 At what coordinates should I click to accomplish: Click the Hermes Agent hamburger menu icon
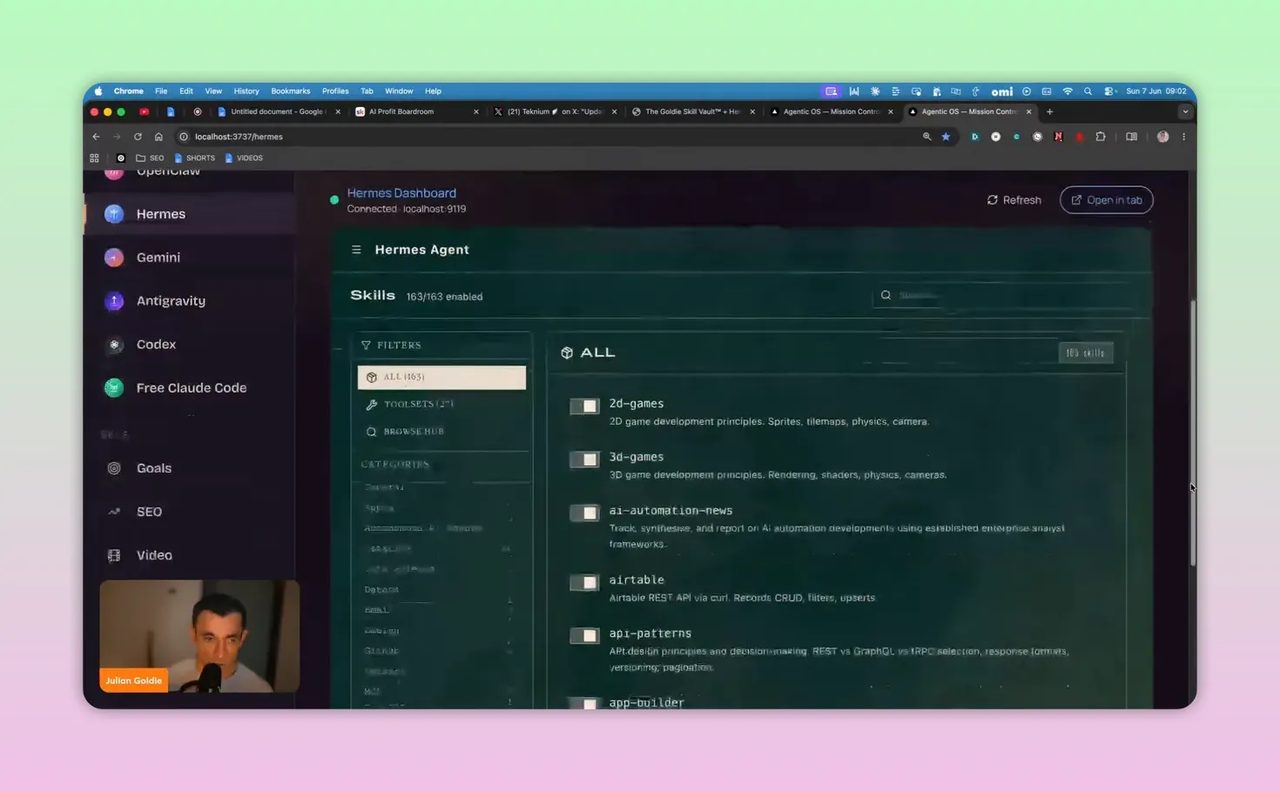point(356,250)
